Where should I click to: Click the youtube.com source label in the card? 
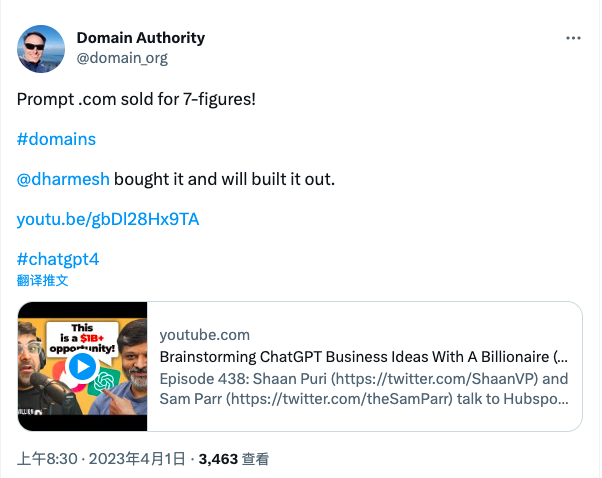click(x=205, y=335)
